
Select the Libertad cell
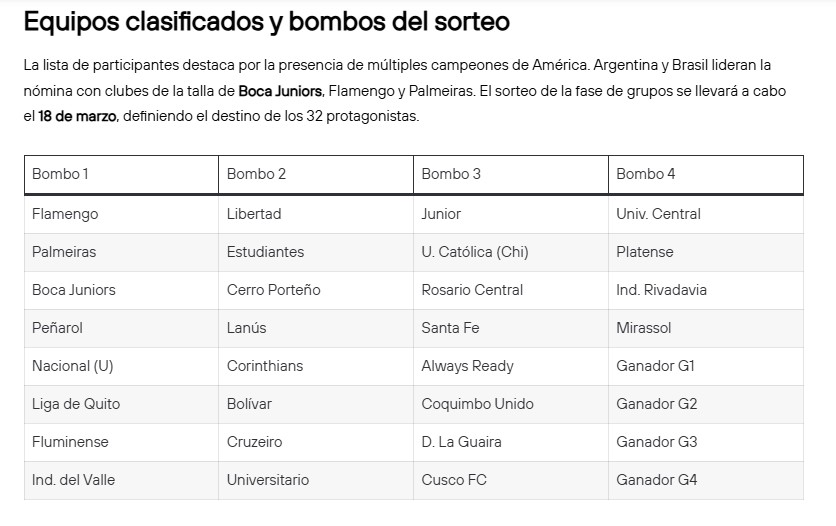pos(254,214)
